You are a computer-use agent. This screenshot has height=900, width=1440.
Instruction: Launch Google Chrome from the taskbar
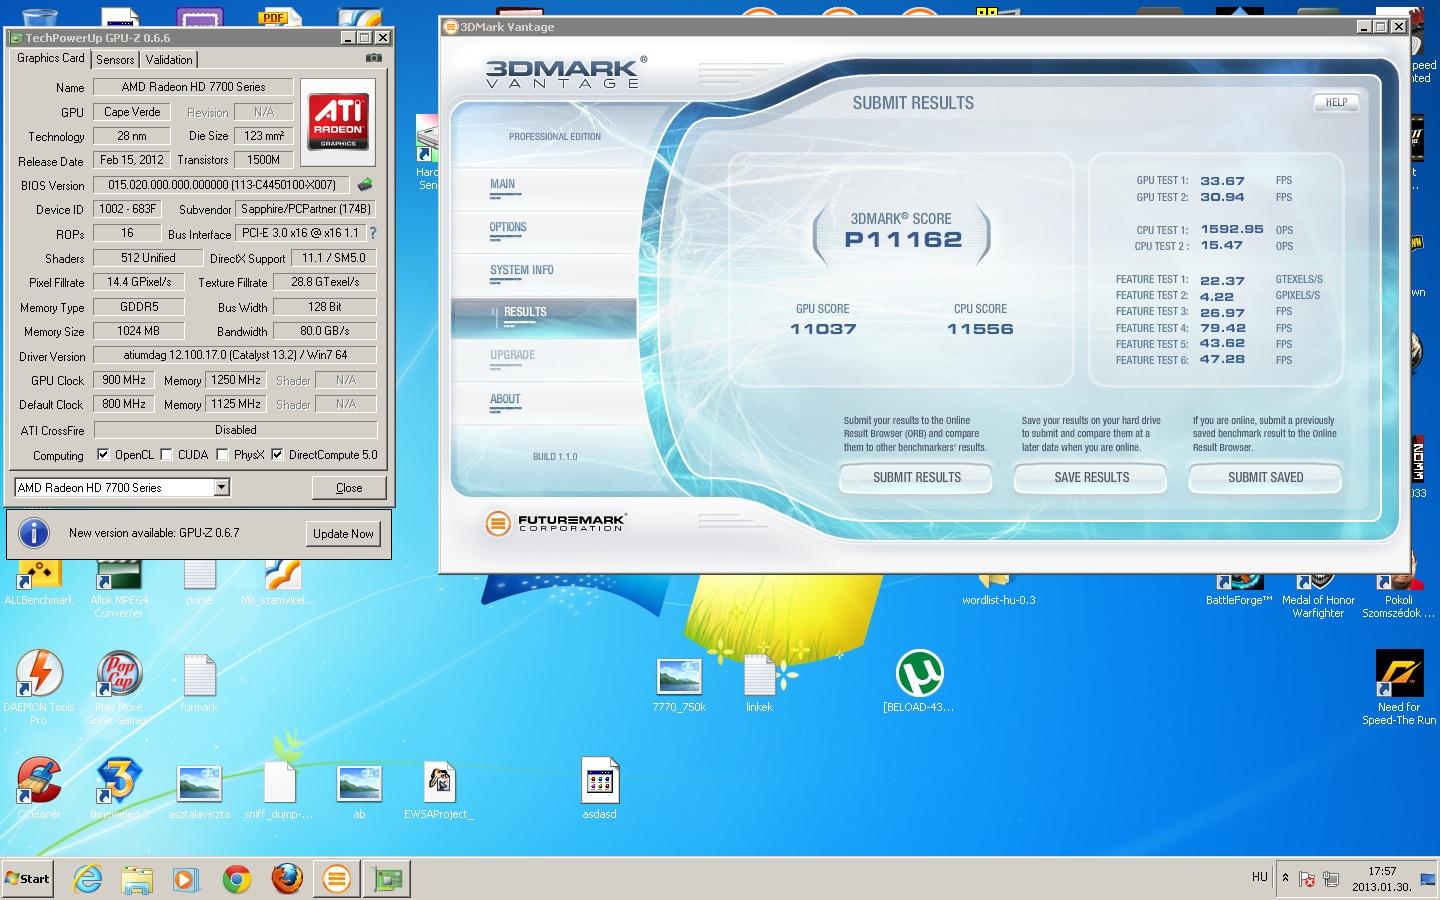tap(237, 879)
